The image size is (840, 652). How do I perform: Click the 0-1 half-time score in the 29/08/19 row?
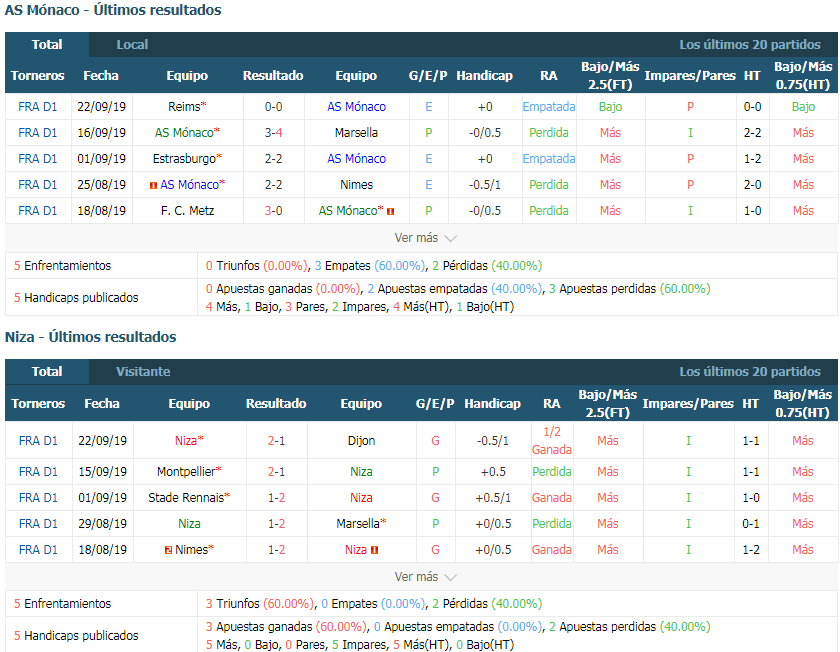[751, 523]
